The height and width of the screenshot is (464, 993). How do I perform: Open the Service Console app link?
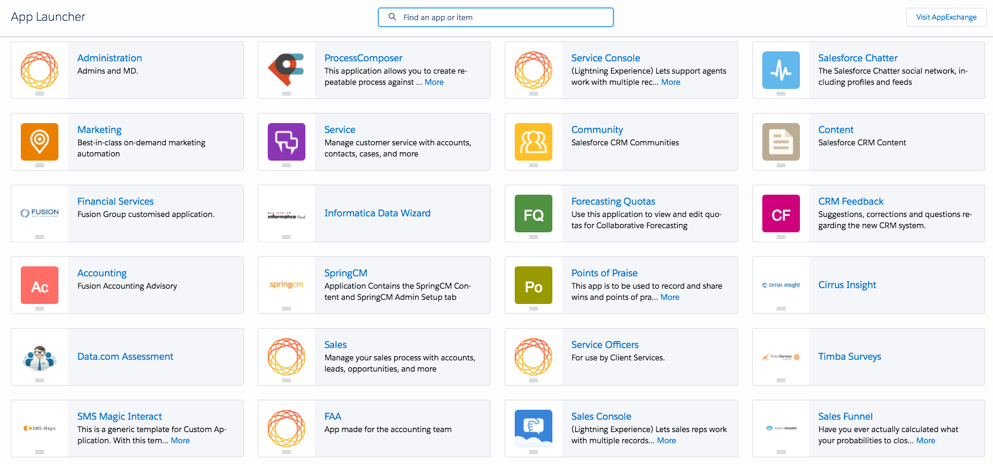pyautogui.click(x=605, y=58)
